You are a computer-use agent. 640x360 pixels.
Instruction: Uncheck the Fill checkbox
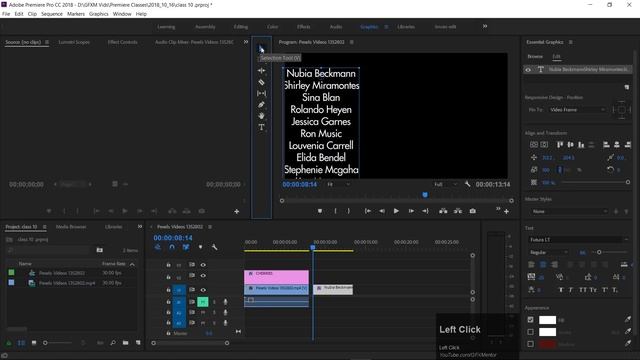tap(530, 320)
